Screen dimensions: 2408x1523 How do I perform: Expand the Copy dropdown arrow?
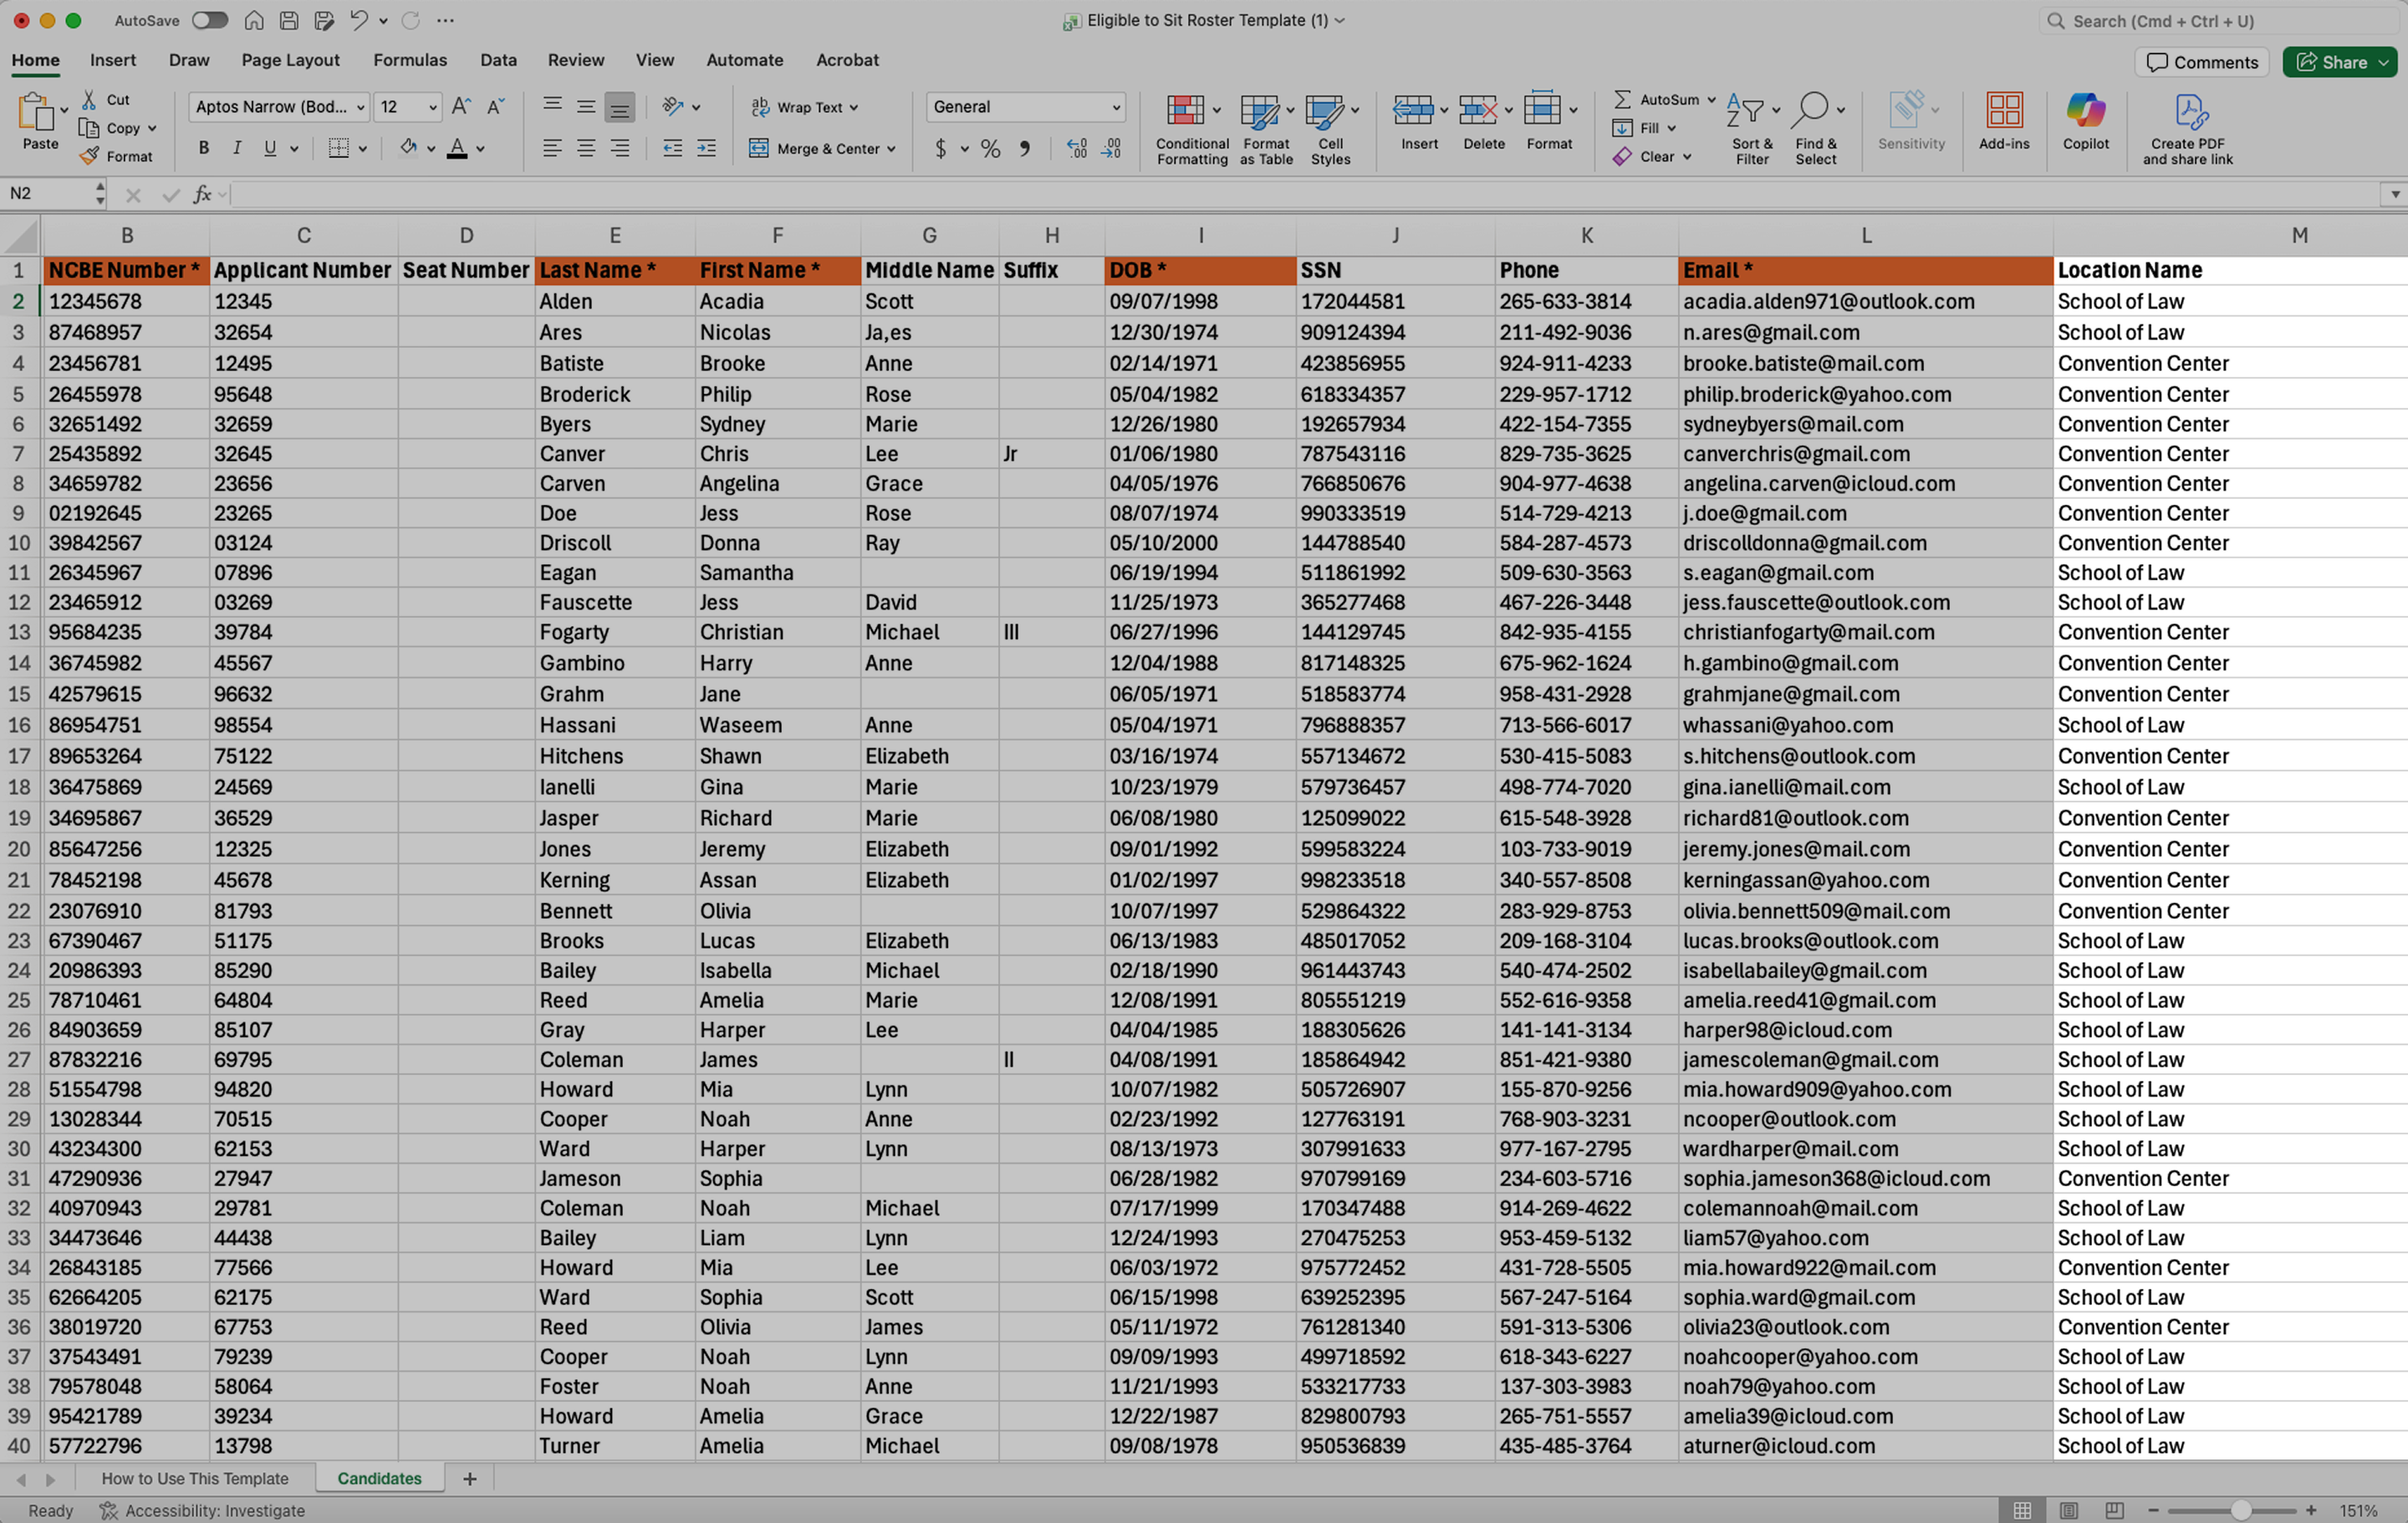152,128
